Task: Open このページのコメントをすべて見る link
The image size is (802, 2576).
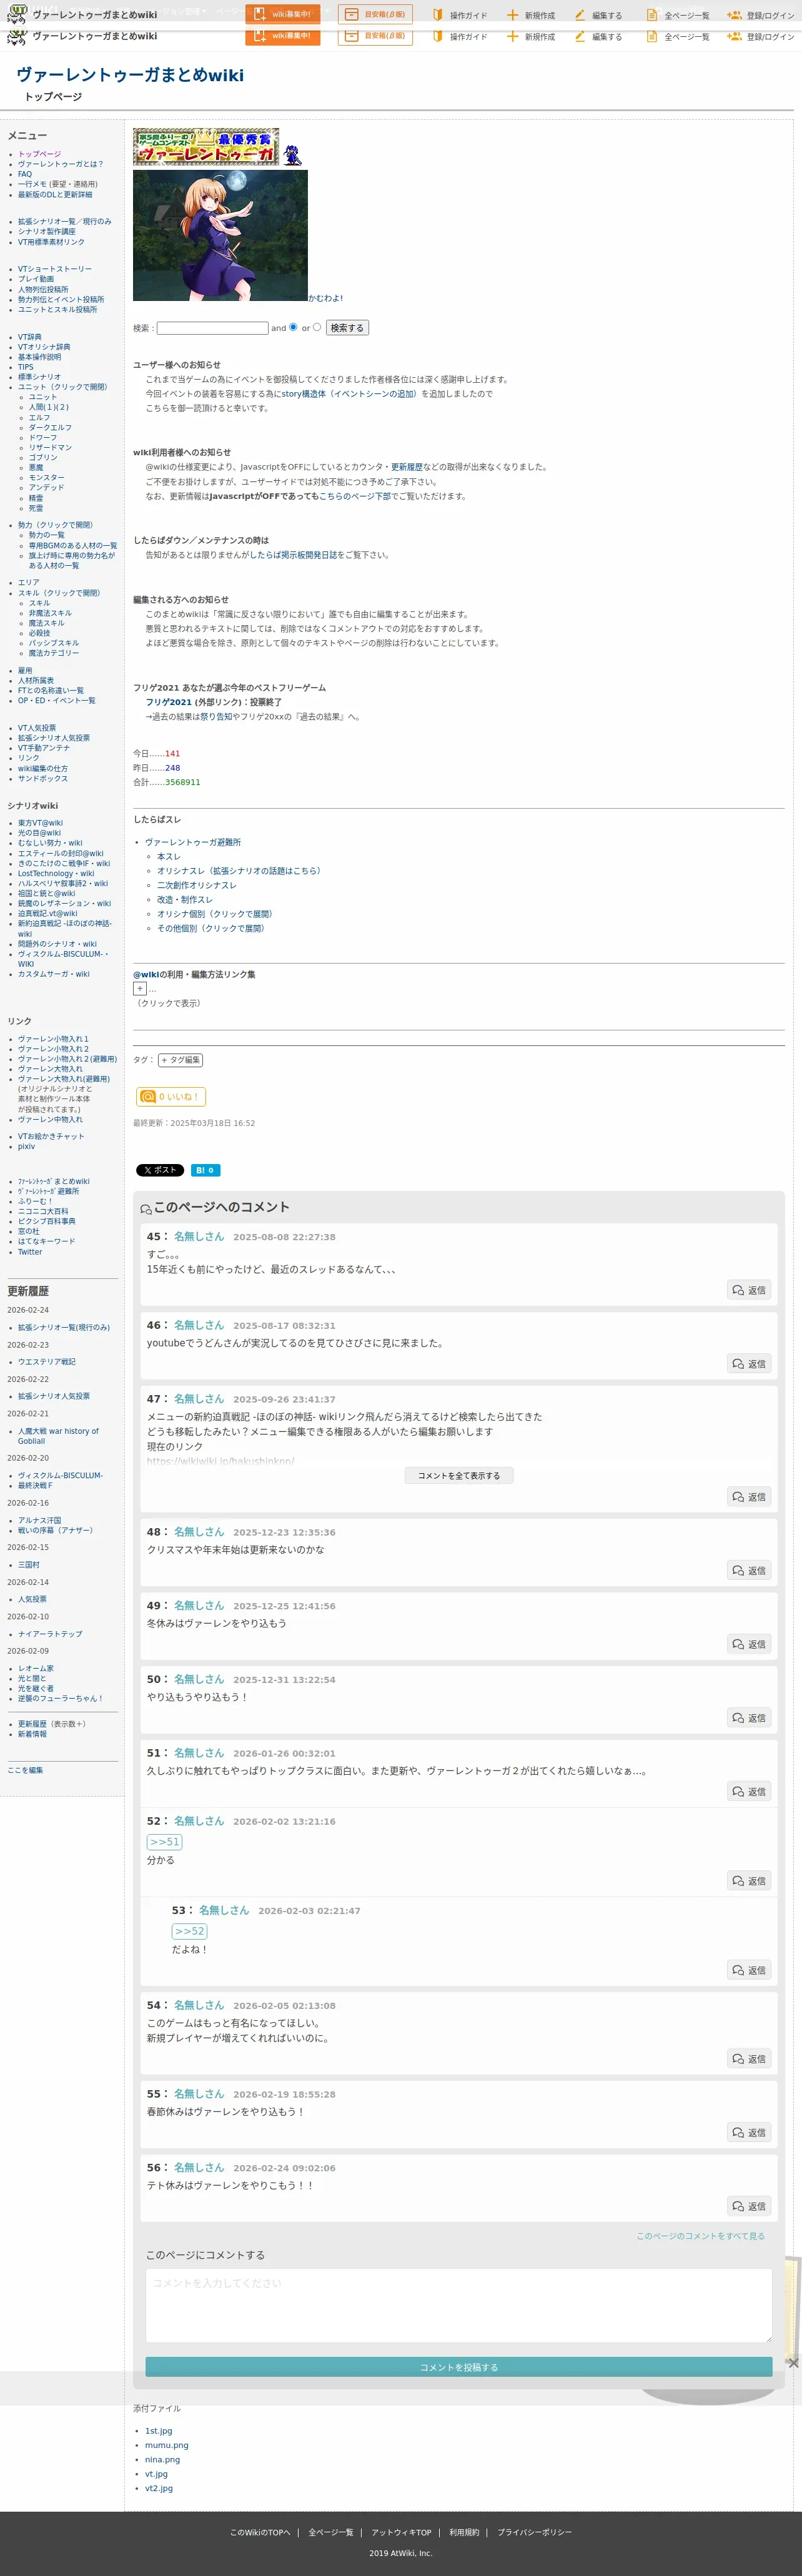Action: coord(700,2236)
